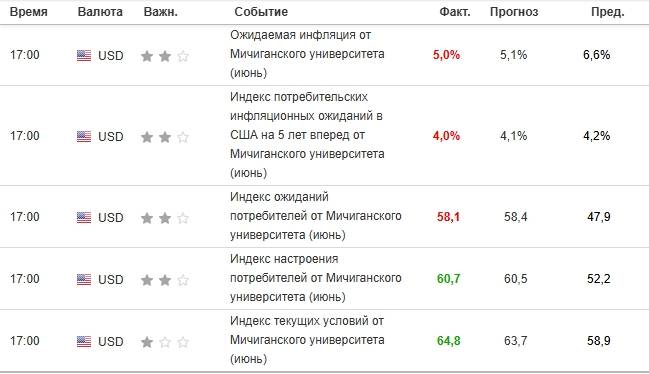Click US flag beside 5-year inflation expectations
Viewport: 649px width, 374px height.
pyautogui.click(x=84, y=136)
